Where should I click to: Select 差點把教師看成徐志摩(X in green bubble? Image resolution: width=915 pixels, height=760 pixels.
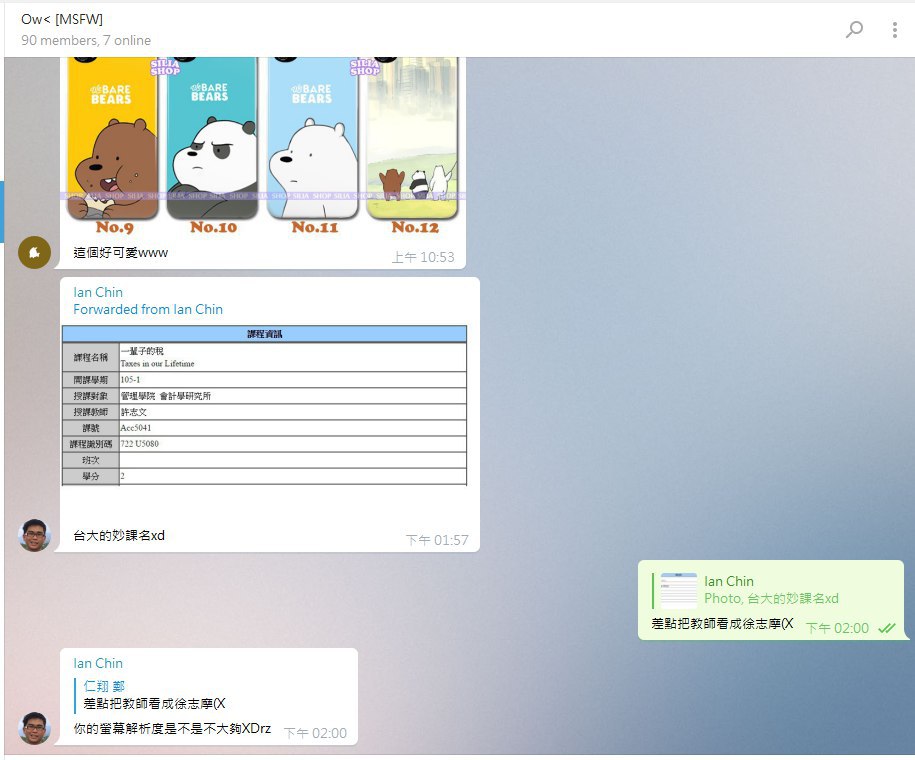point(722,623)
